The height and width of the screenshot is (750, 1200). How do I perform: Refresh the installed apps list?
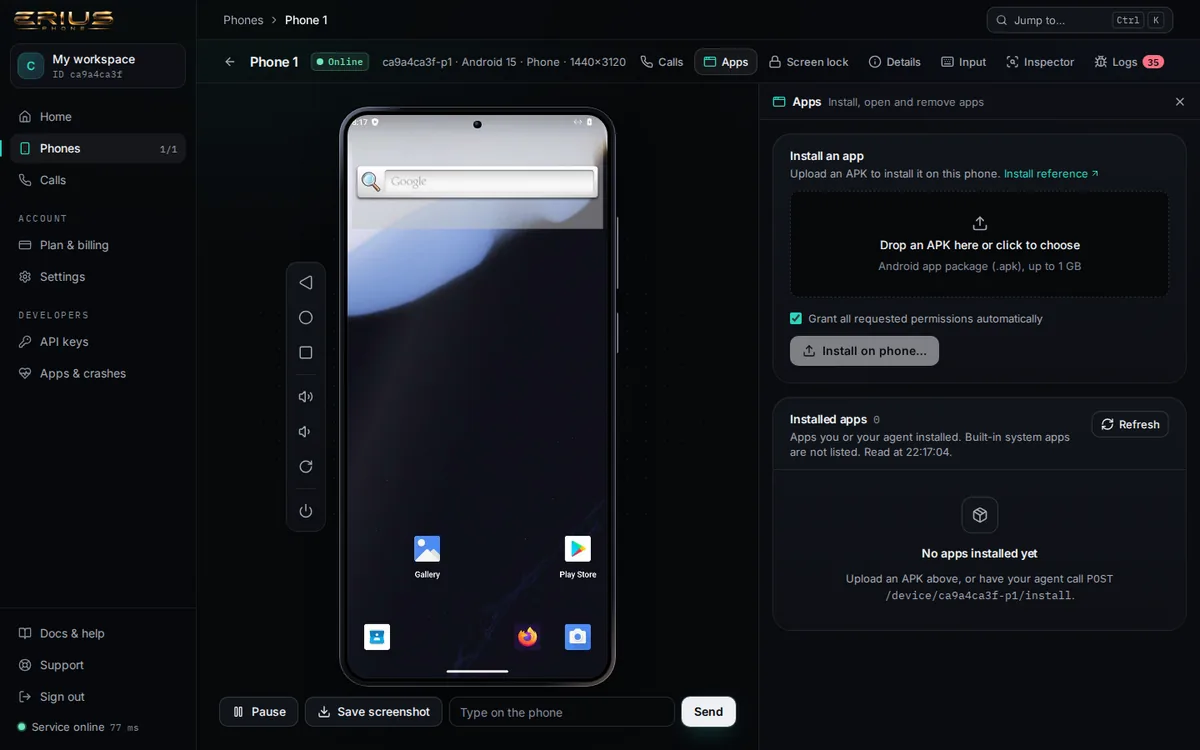click(x=1130, y=424)
